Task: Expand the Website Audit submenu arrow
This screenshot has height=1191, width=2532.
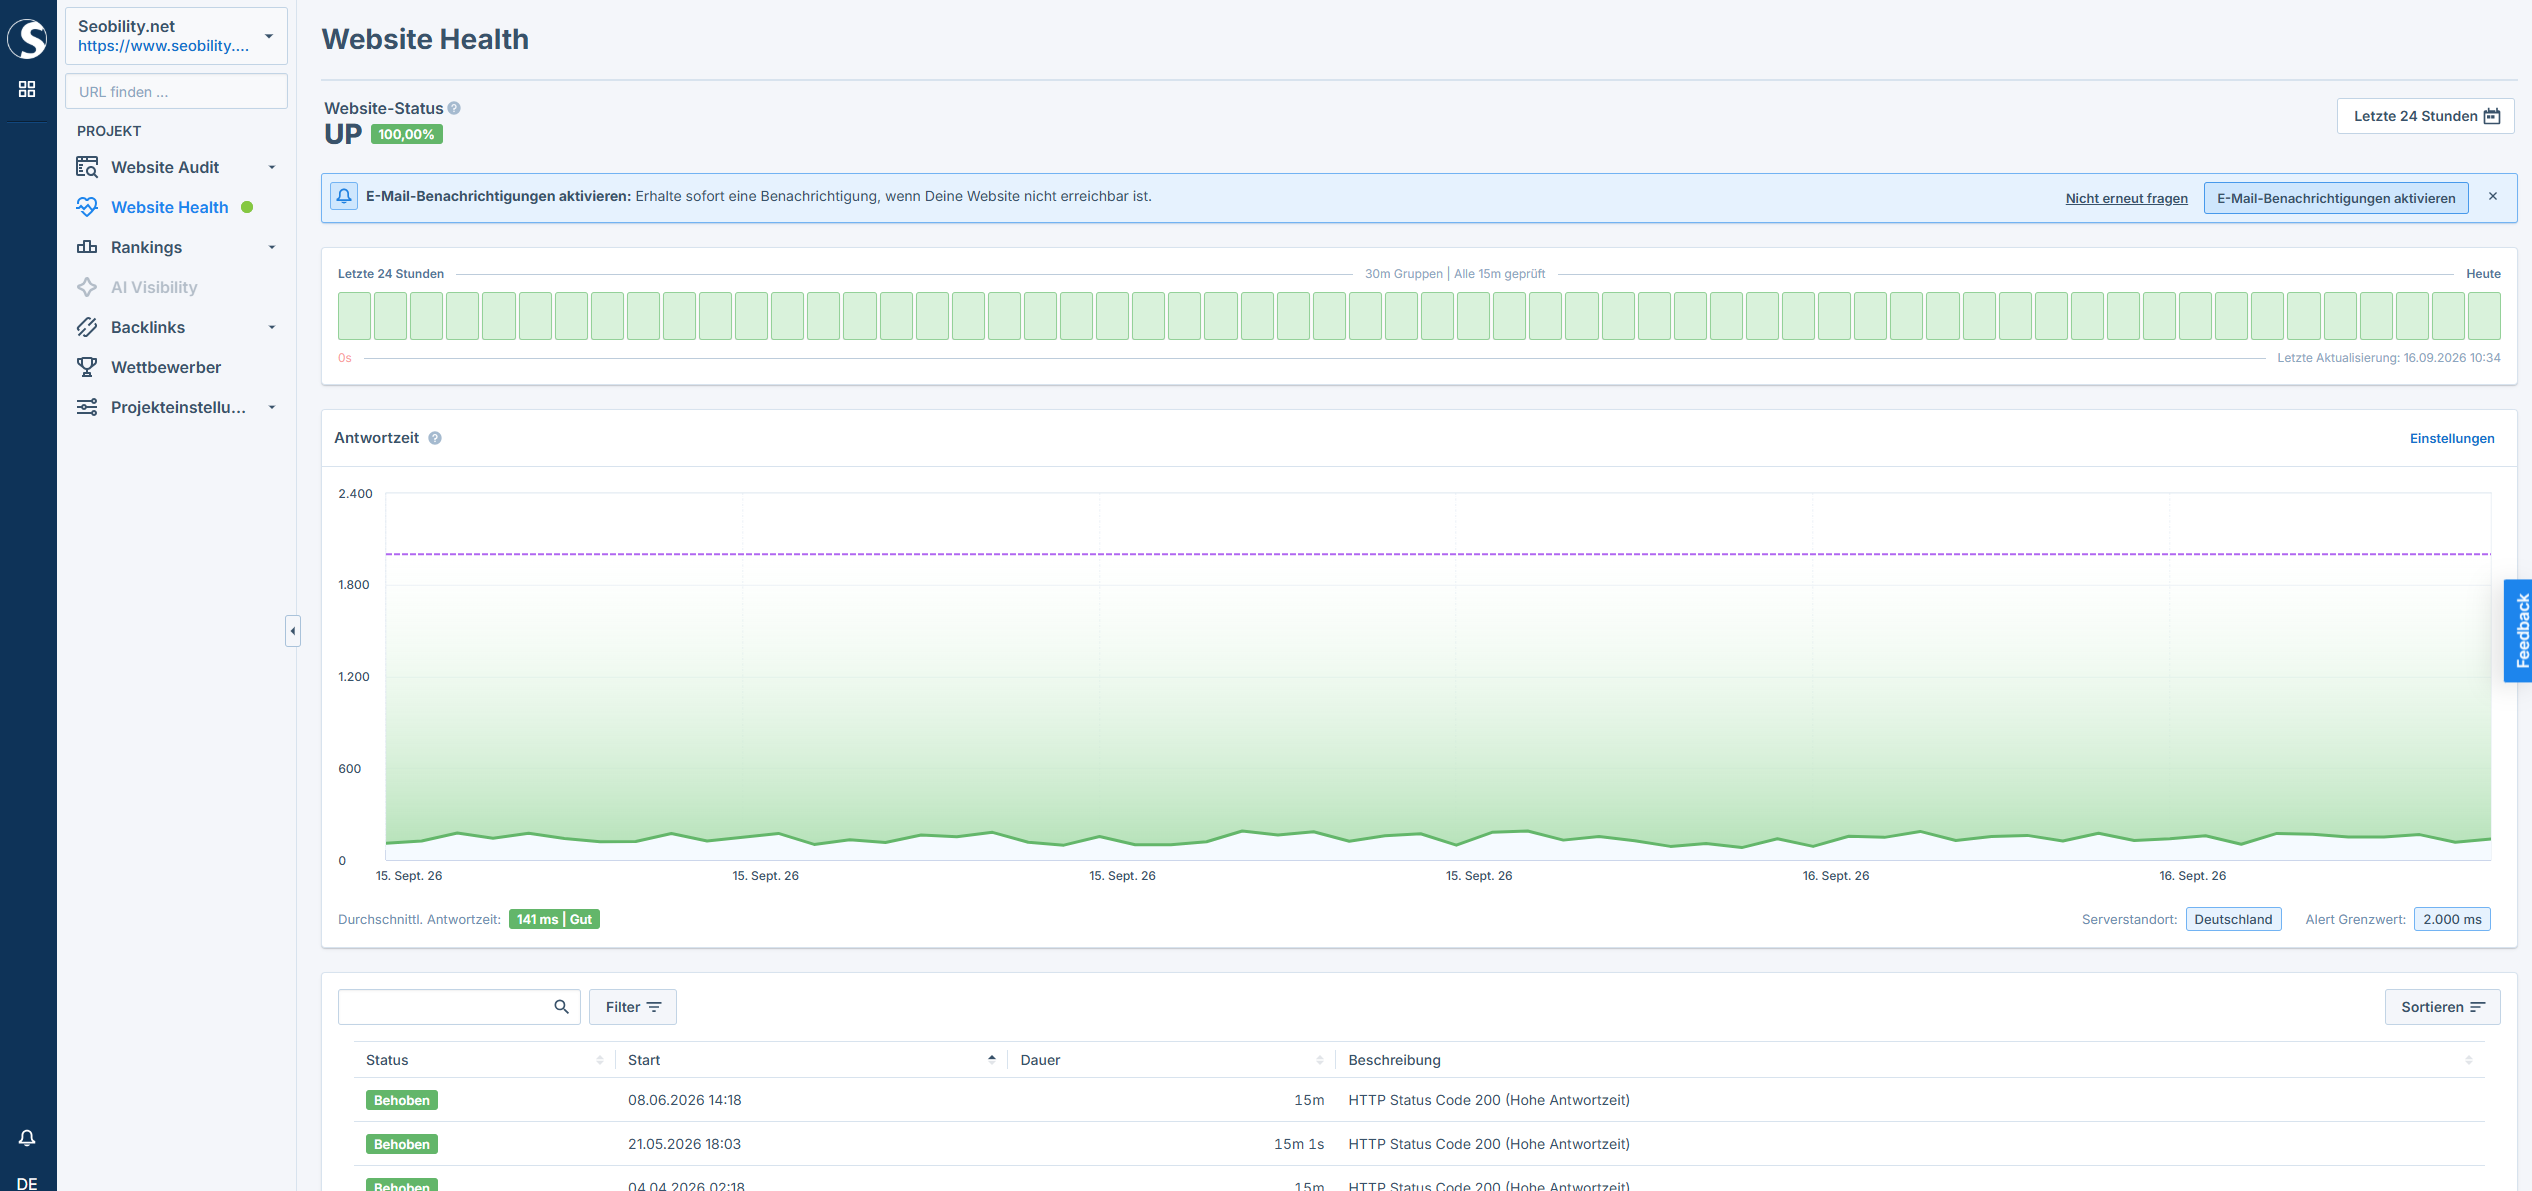Action: click(x=272, y=167)
